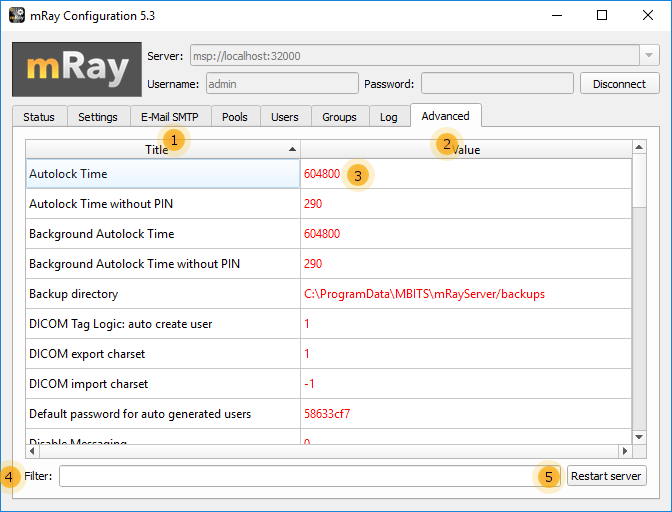Switch to the Settings tab
Image resolution: width=672 pixels, height=512 pixels.
[98, 117]
